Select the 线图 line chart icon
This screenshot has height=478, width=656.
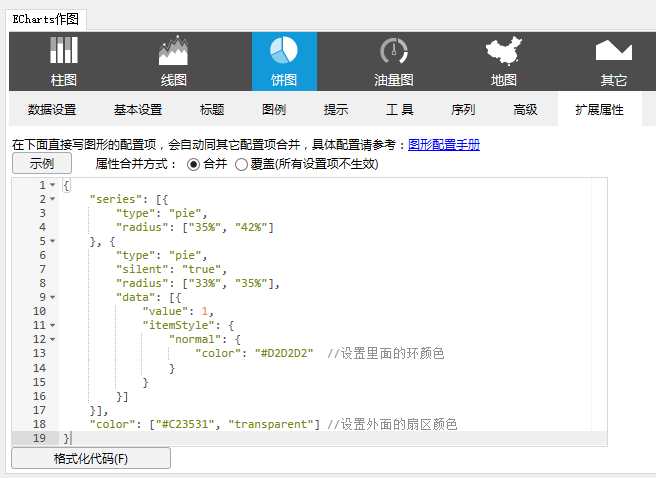point(173,61)
